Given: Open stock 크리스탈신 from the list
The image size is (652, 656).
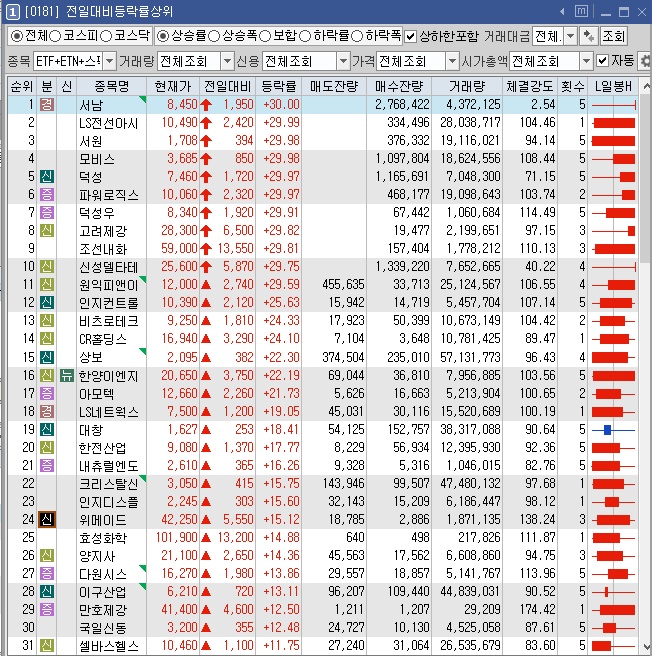Looking at the screenshot, I should pos(109,484).
